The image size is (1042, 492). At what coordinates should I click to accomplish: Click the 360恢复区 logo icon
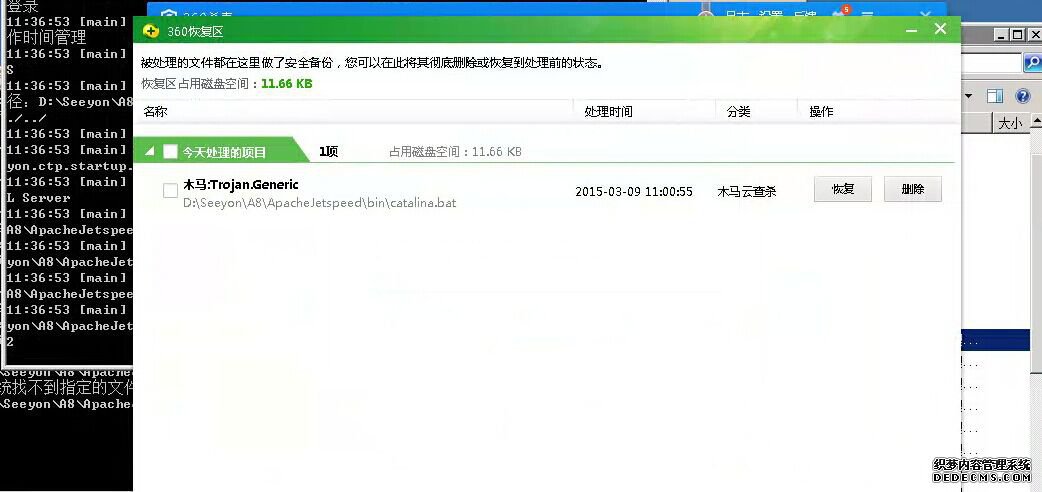click(151, 31)
